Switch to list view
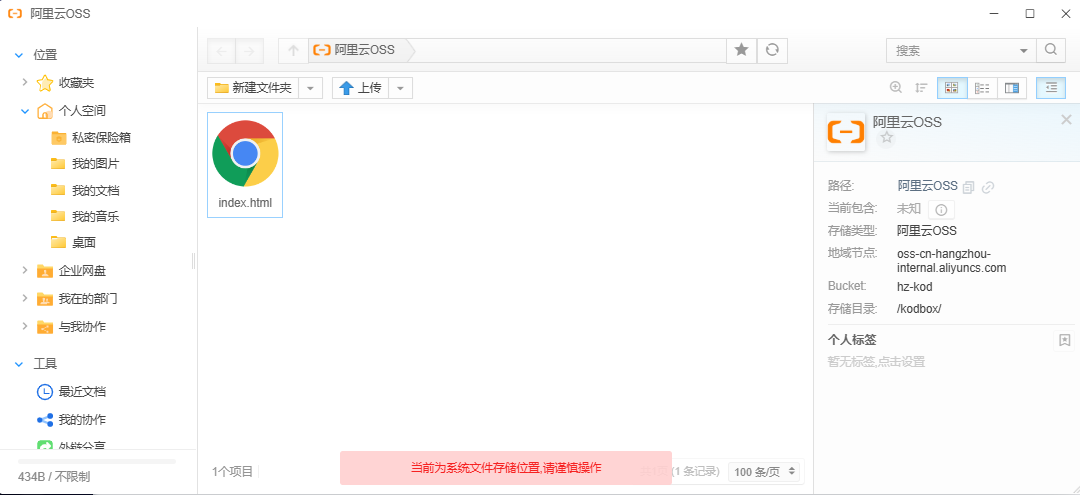Image resolution: width=1080 pixels, height=495 pixels. [982, 88]
